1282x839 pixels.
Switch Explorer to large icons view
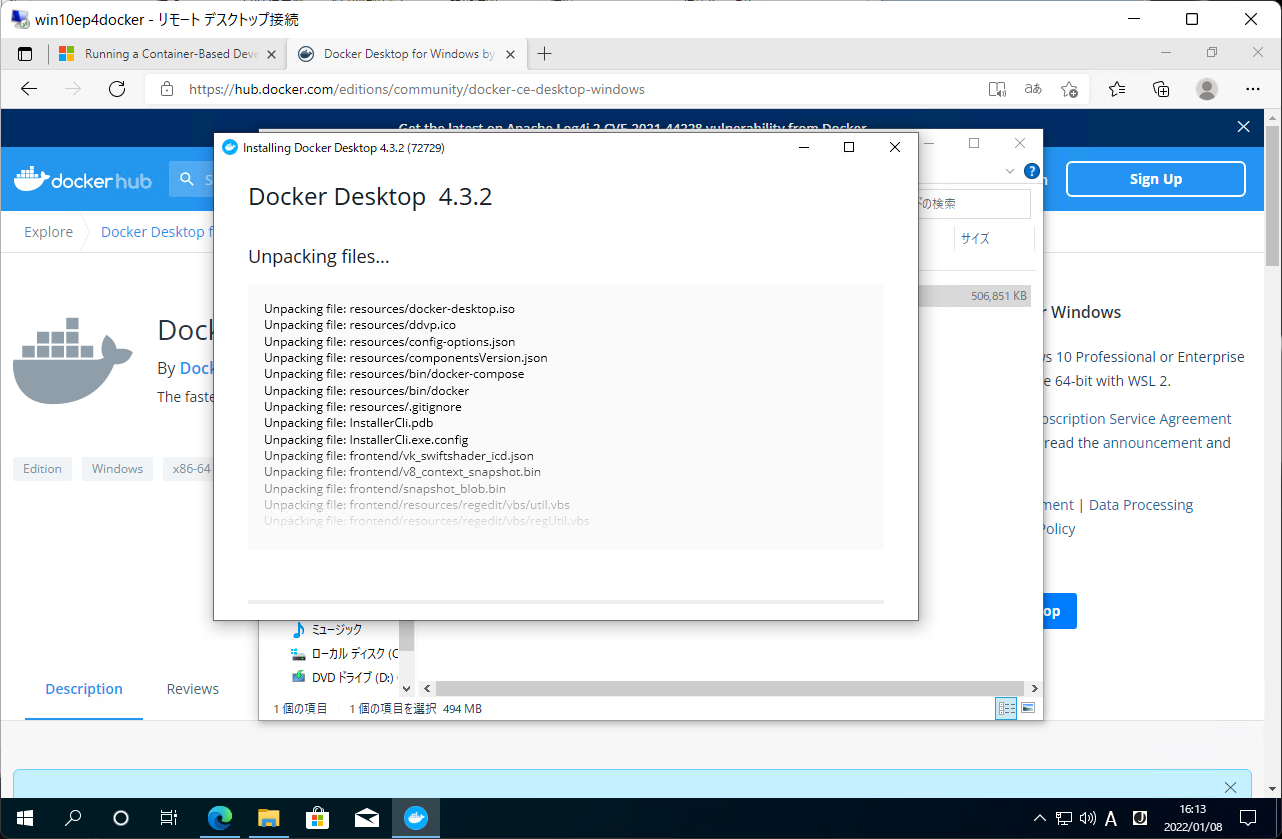(1028, 708)
